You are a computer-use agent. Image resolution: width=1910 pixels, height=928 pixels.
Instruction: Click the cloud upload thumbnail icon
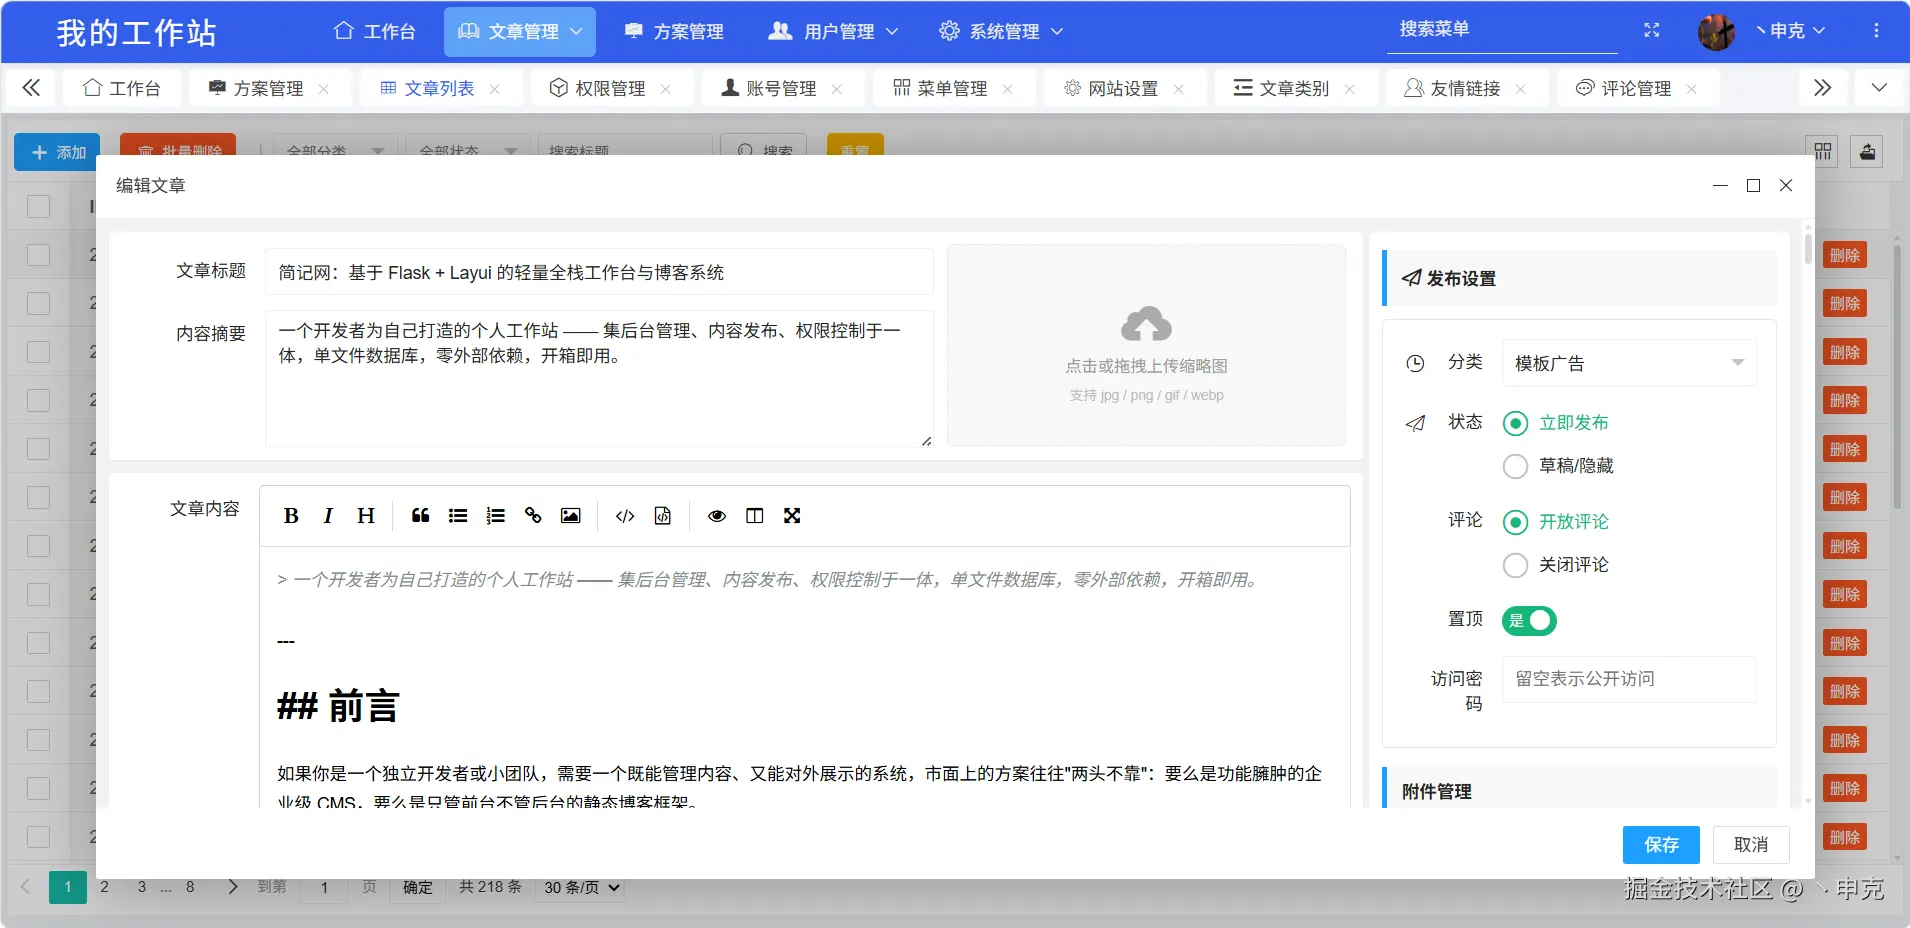point(1146,324)
